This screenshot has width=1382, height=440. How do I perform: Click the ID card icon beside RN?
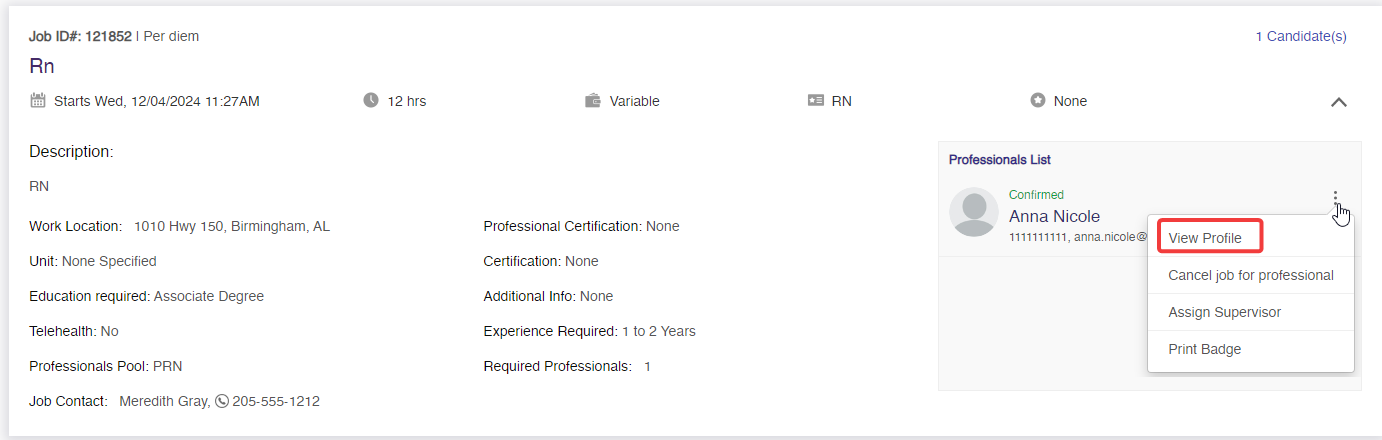[815, 100]
